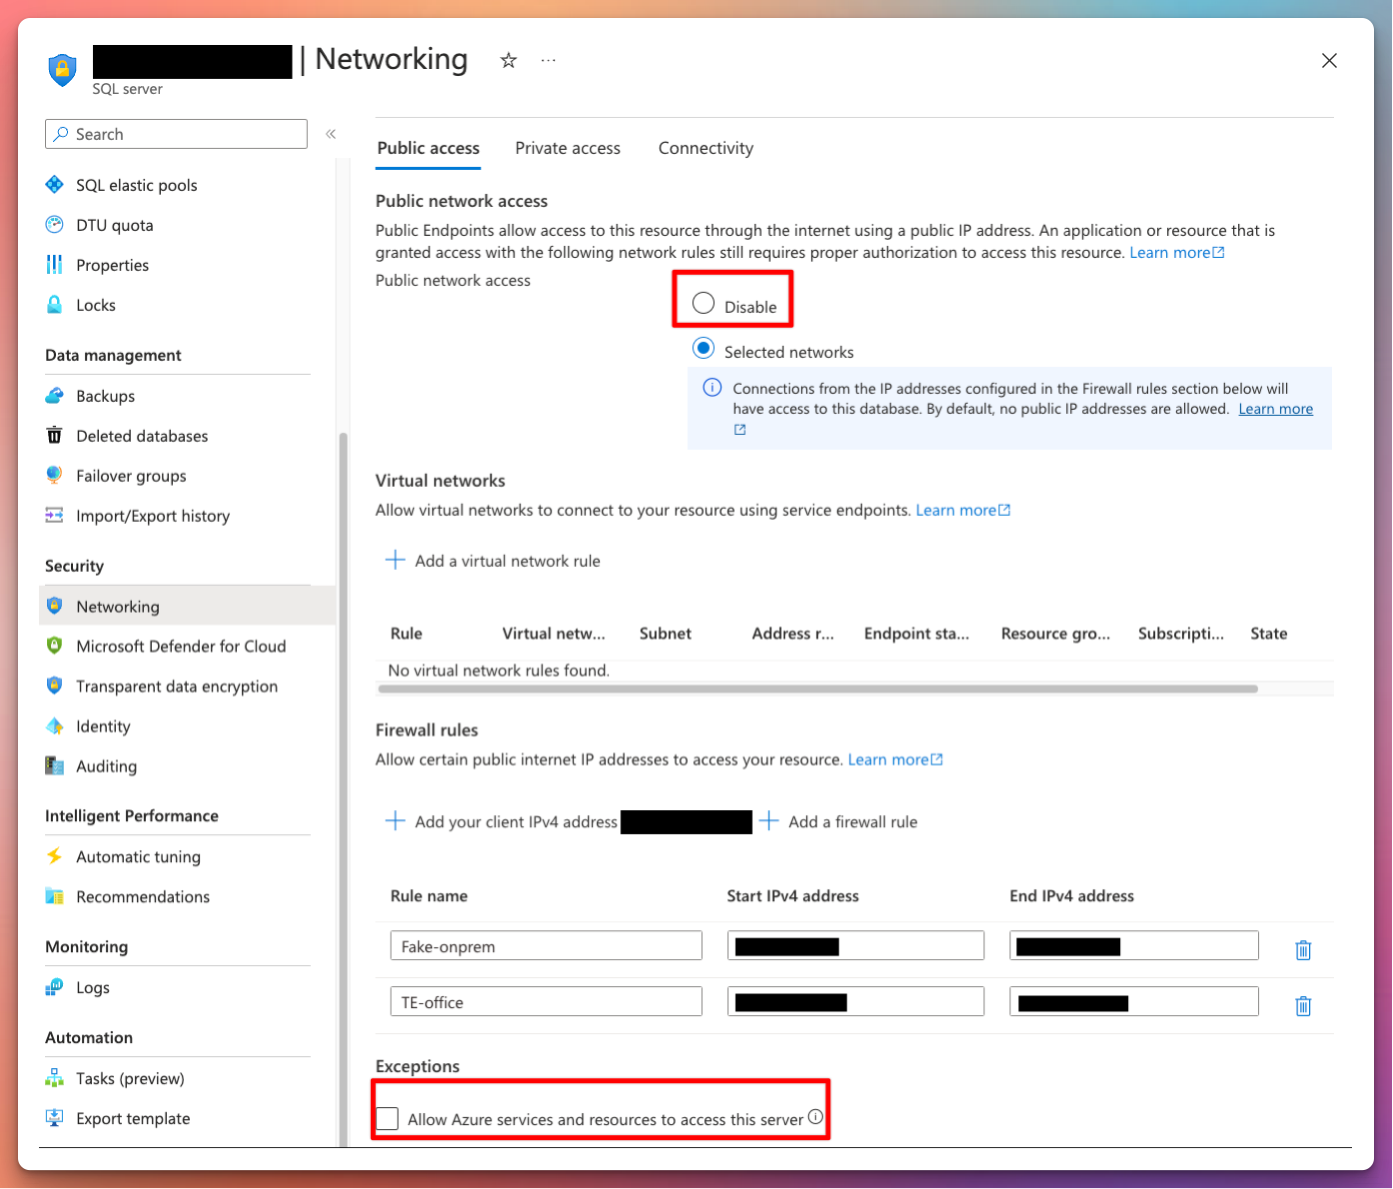This screenshot has width=1393, height=1189.
Task: Click the Import/Export history icon
Action: (x=55, y=516)
